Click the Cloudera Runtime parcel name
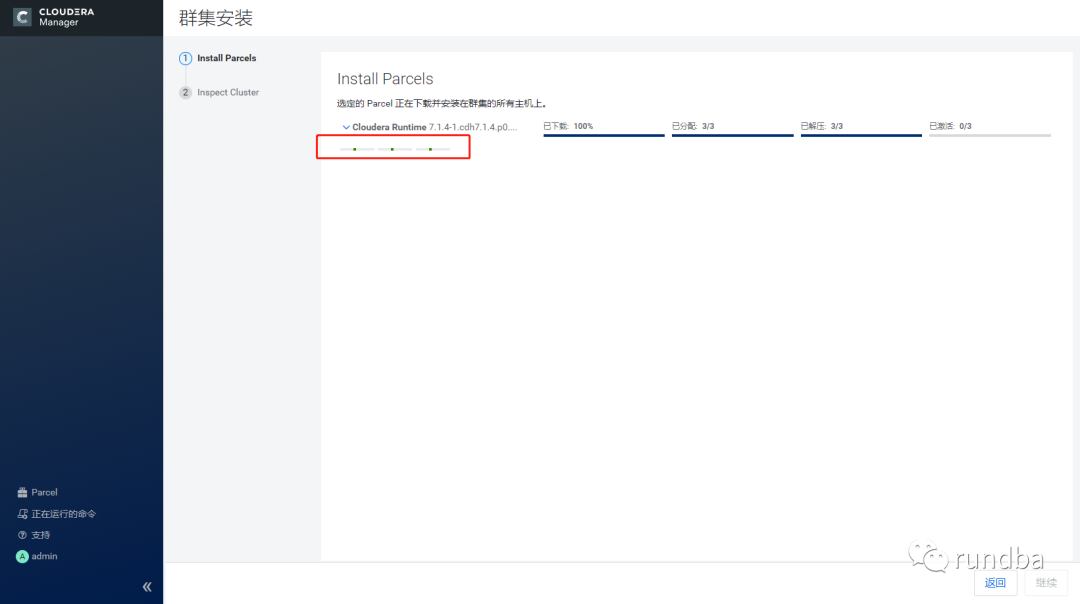 pos(435,127)
